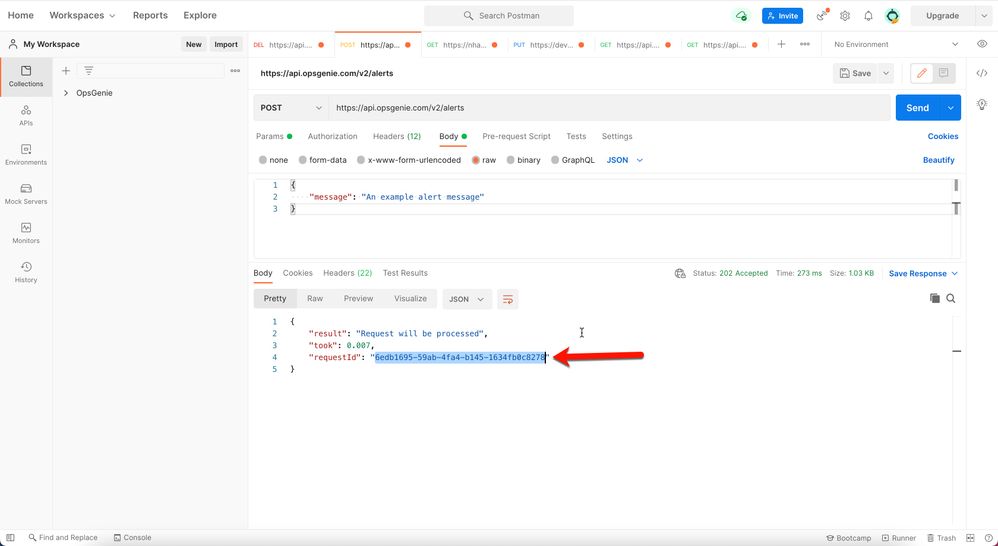998x546 pixels.
Task: Select the binary body radio option
Action: [x=510, y=160]
